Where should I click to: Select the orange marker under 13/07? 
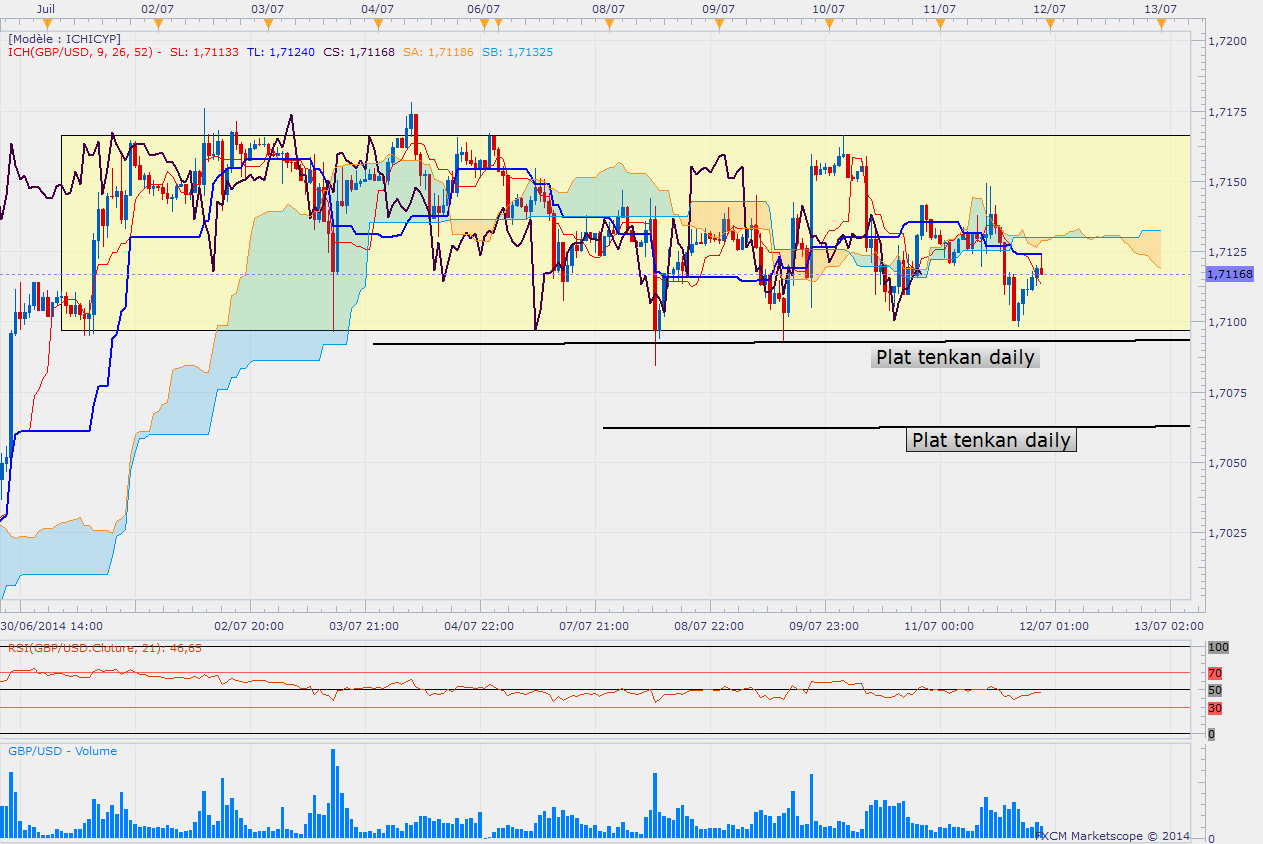point(1159,22)
